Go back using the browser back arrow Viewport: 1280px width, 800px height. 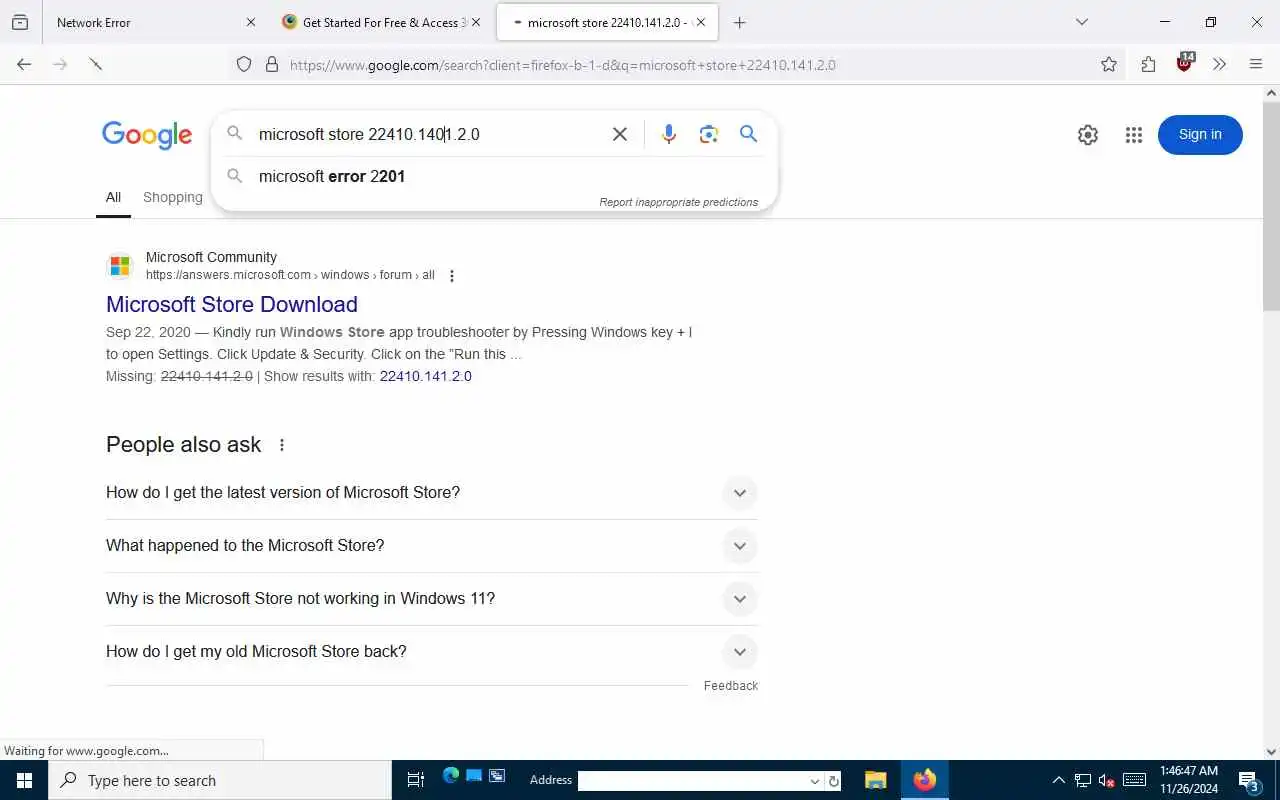(24, 64)
